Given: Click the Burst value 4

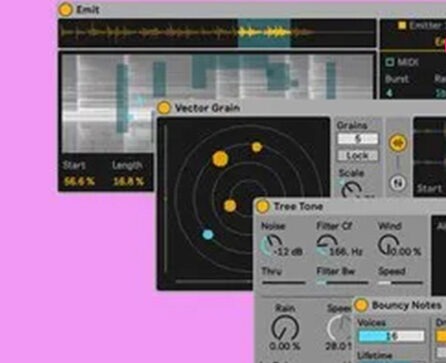Looking at the screenshot, I should 389,93.
